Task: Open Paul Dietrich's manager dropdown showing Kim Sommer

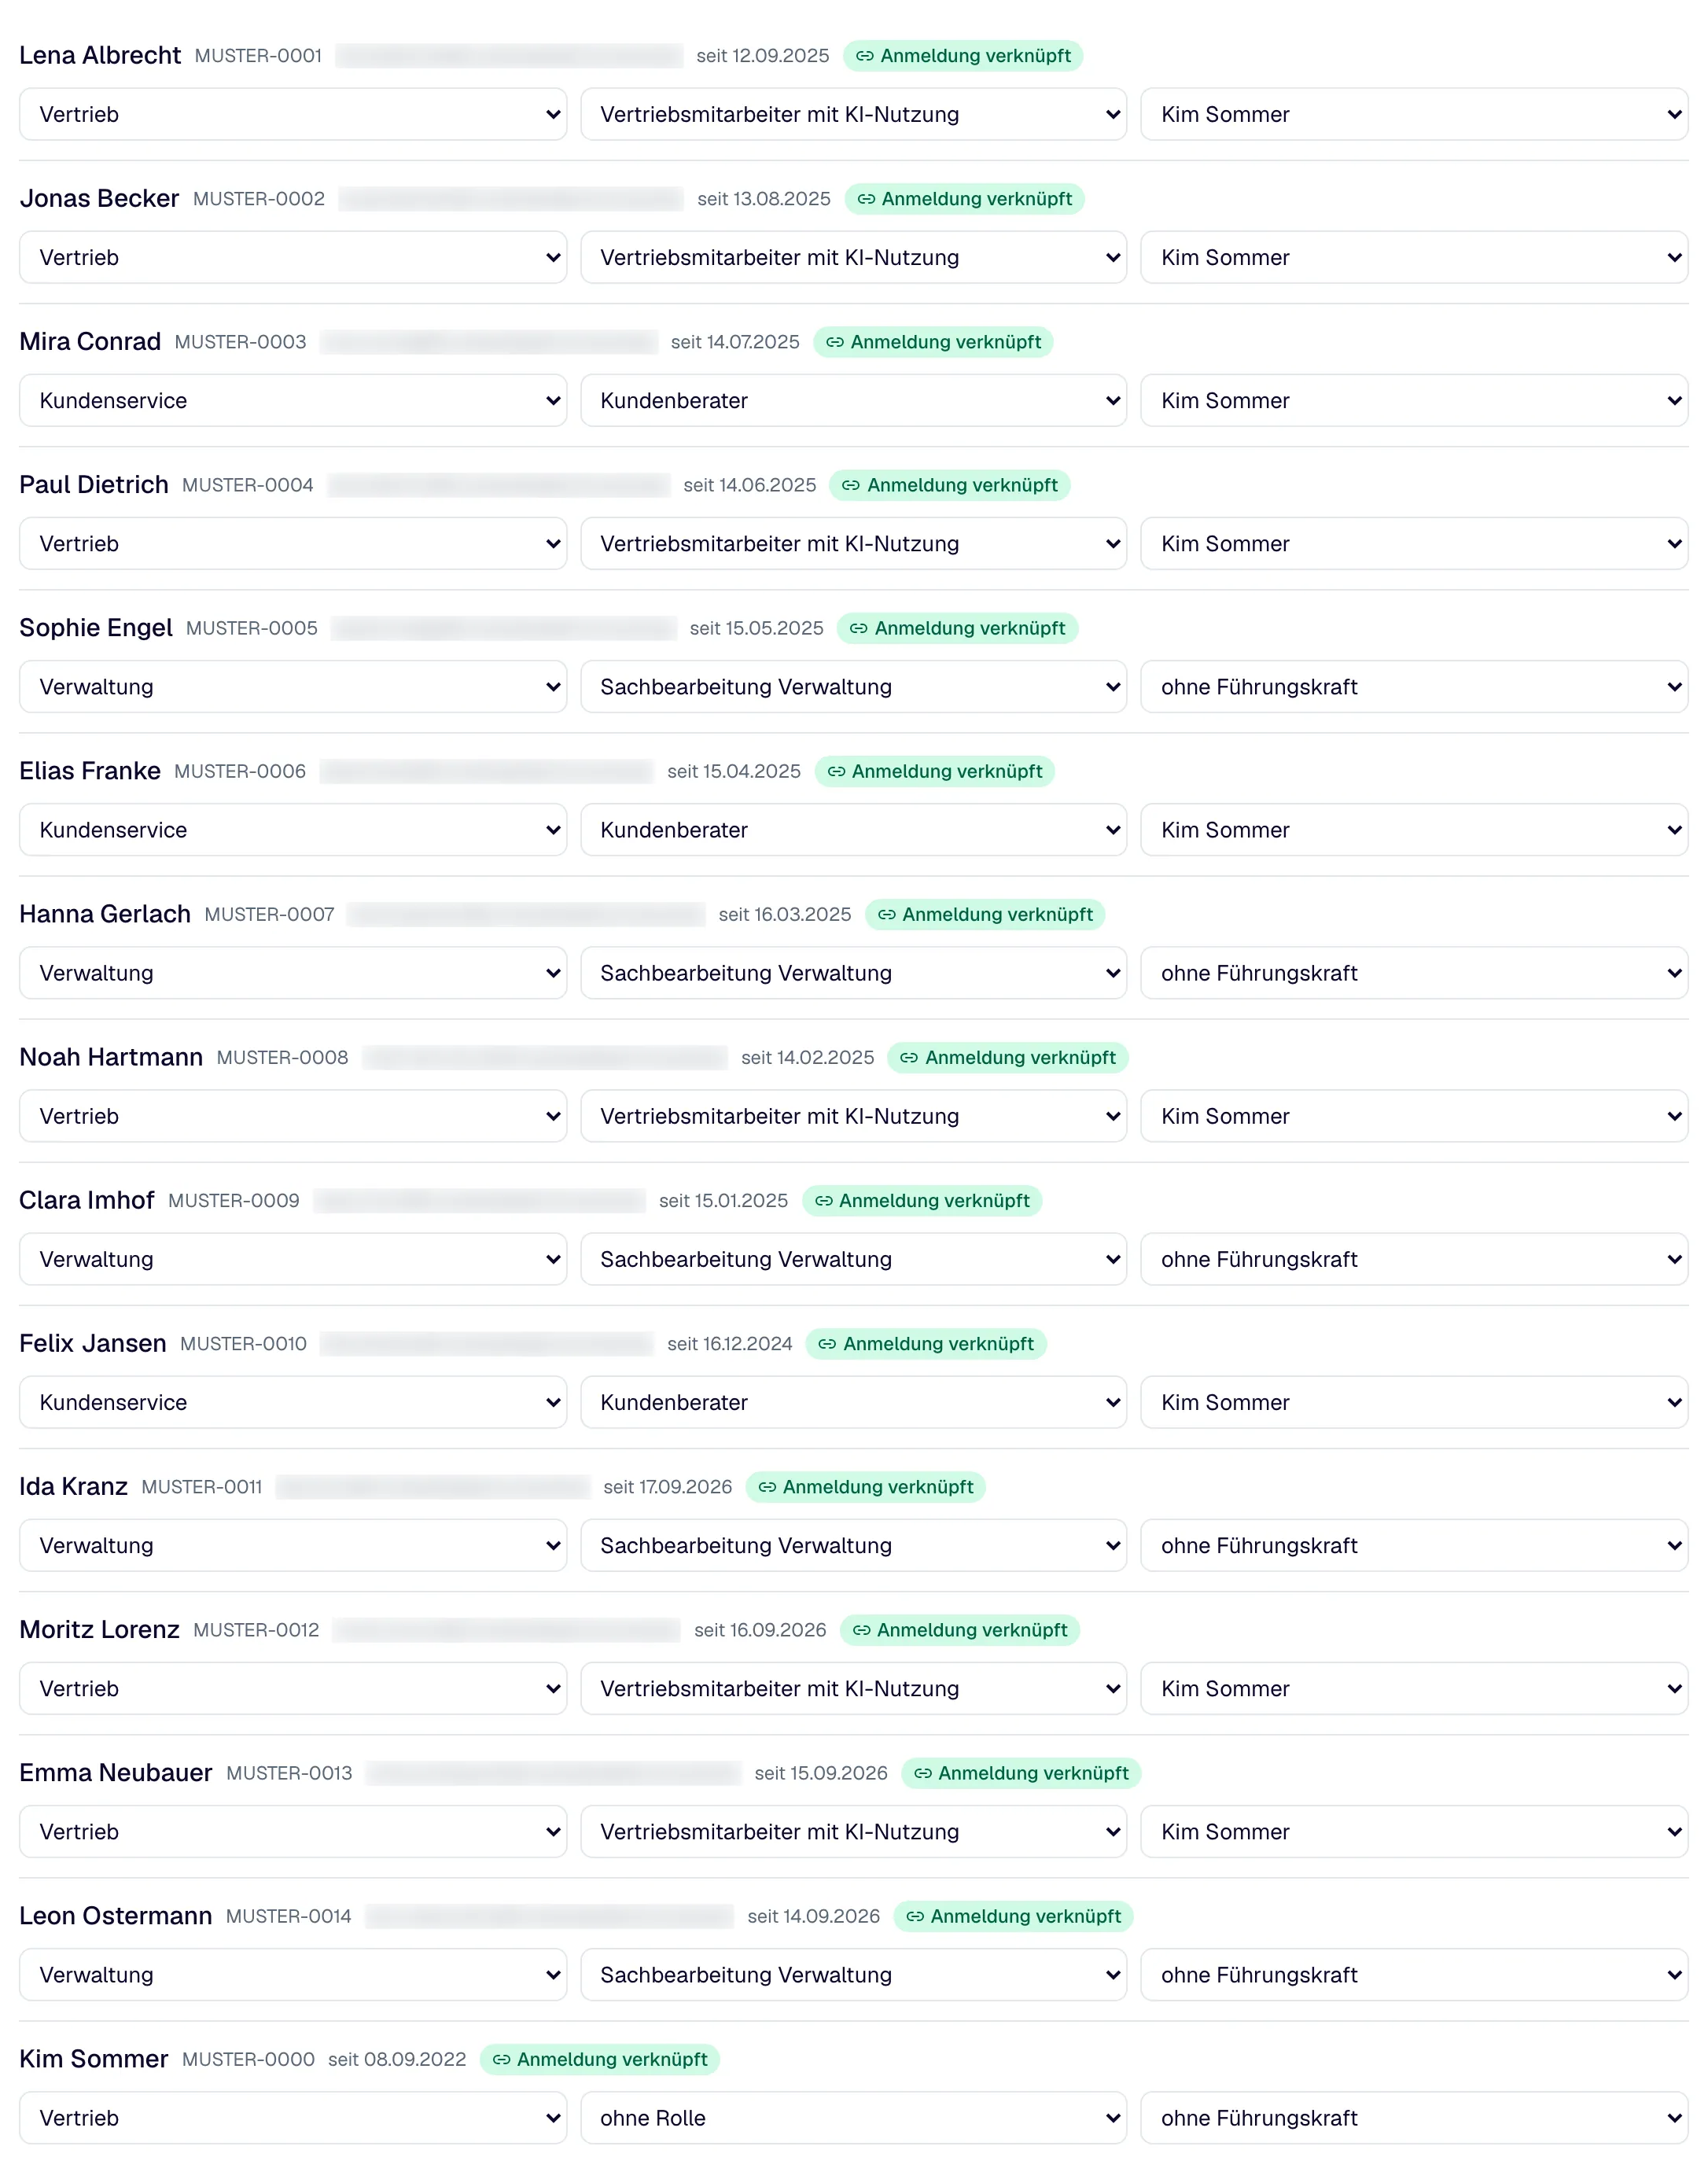Action: click(x=1414, y=543)
